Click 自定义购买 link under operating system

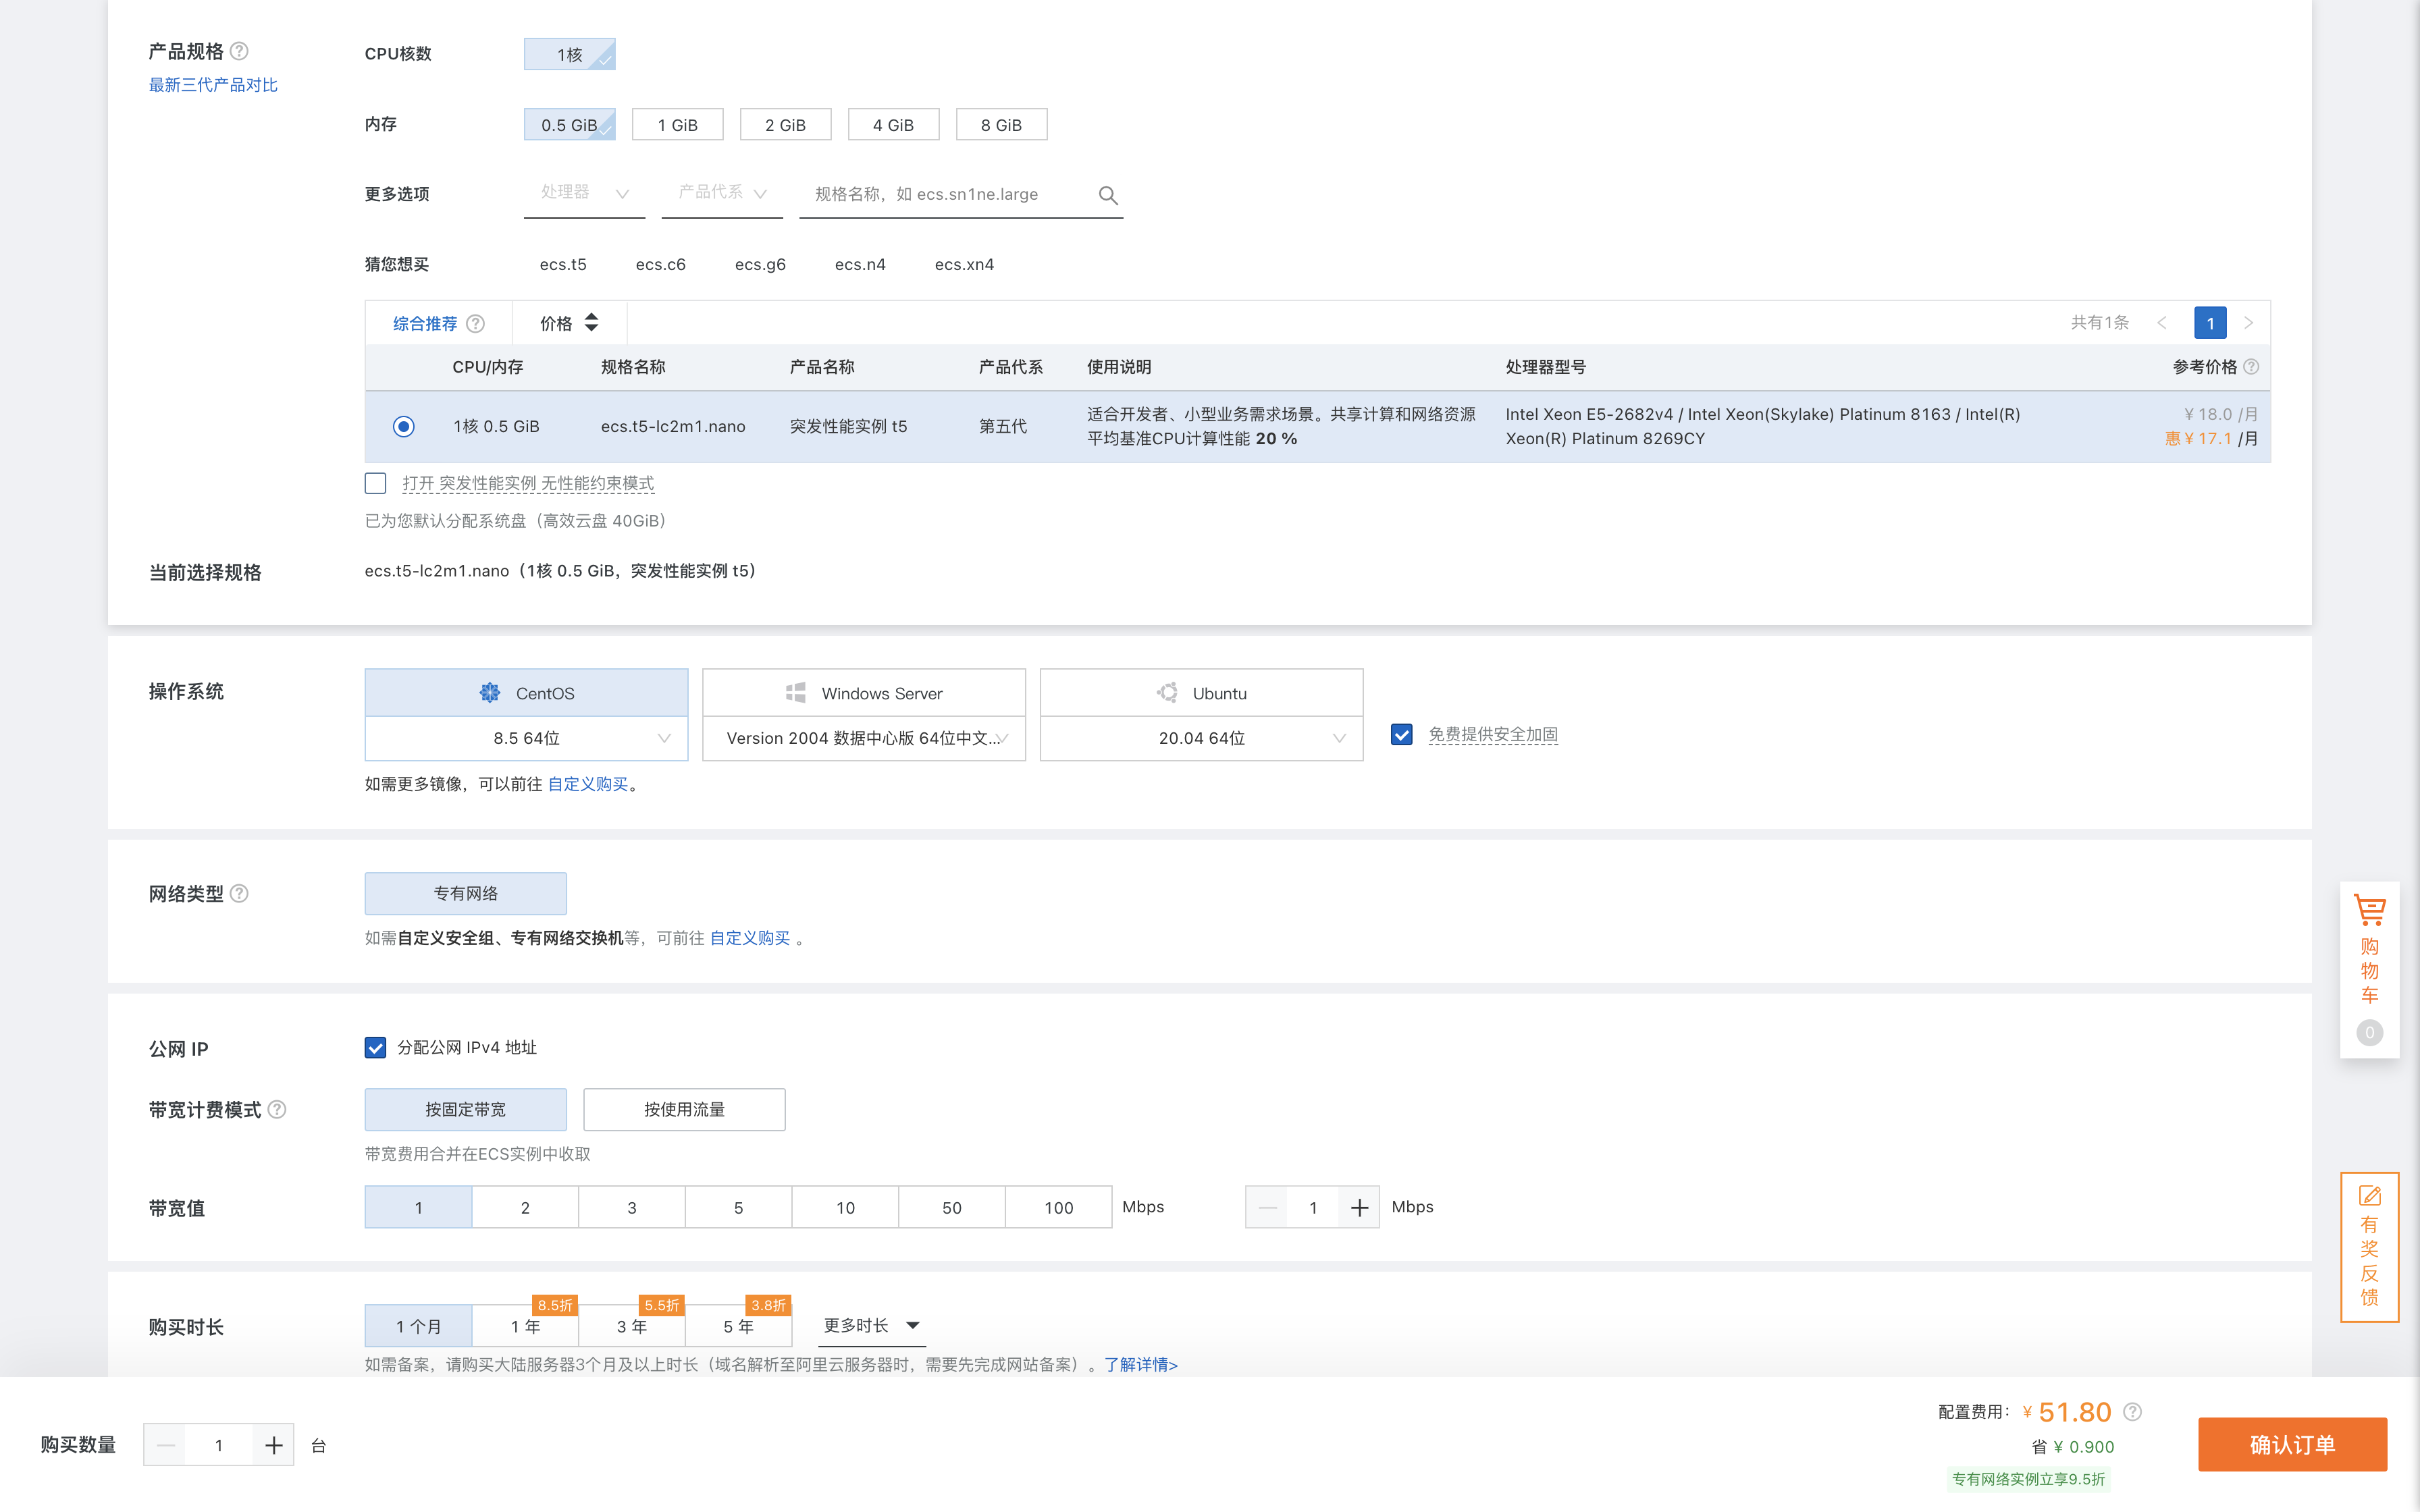588,784
